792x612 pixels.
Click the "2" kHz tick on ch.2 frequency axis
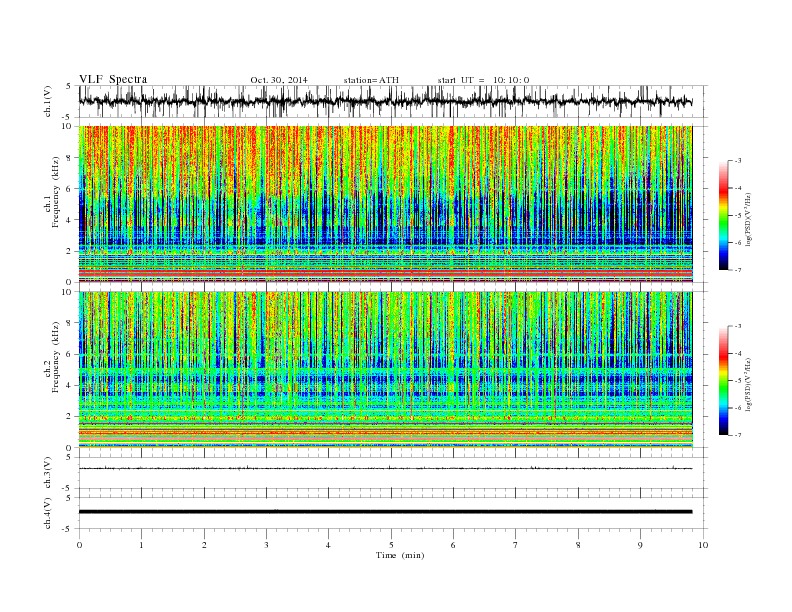(70, 416)
